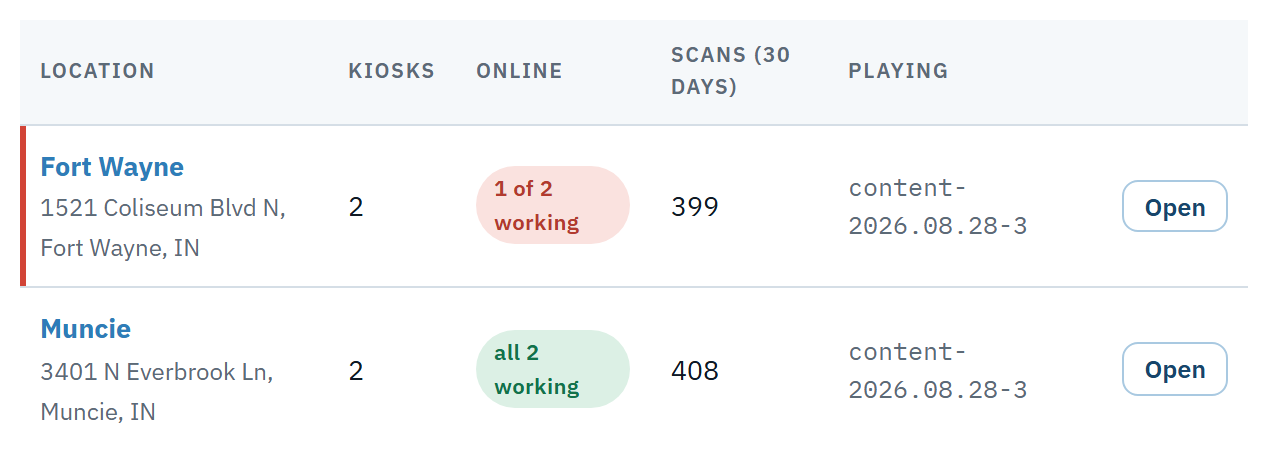Select the '1 of 2 working' status badge
This screenshot has height=470, width=1268.
[x=553, y=205]
